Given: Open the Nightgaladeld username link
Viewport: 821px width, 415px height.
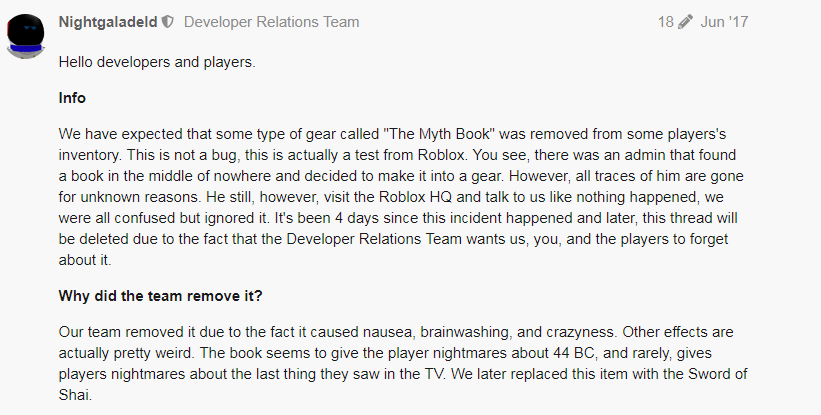Looking at the screenshot, I should point(108,22).
